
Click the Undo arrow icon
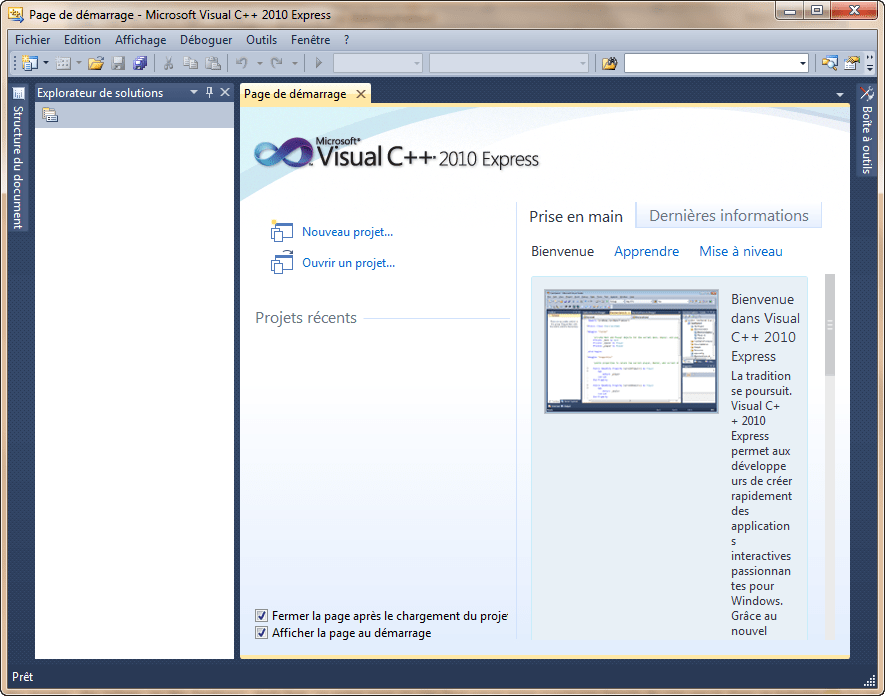tap(242, 63)
